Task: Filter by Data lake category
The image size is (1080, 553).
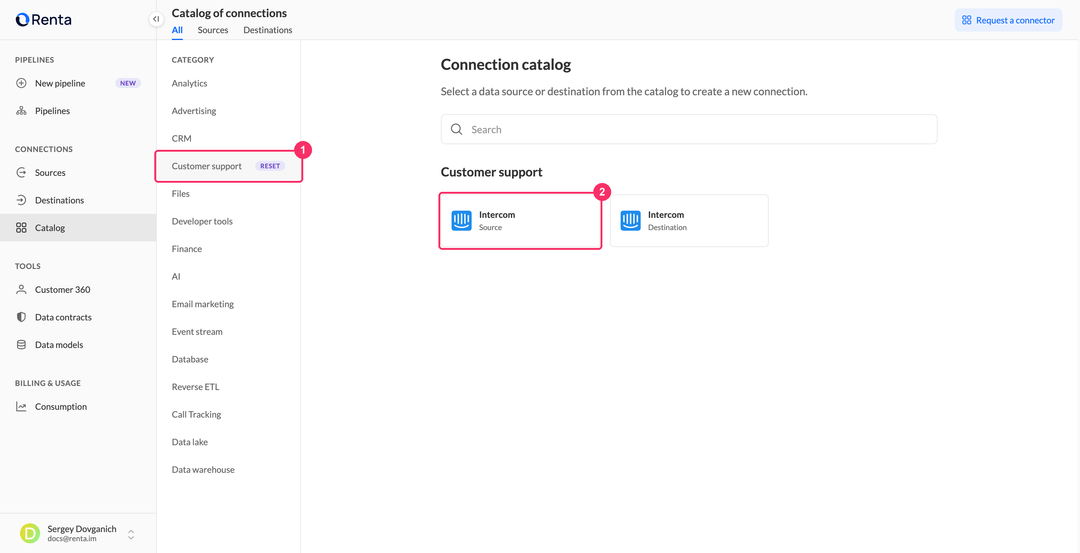Action: (189, 441)
